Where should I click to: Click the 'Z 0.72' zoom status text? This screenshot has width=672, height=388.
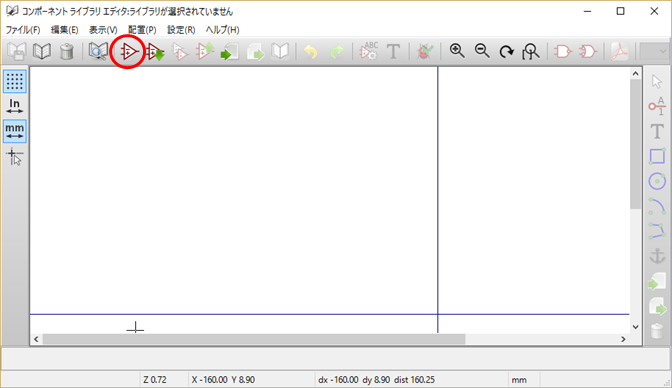pos(155,380)
